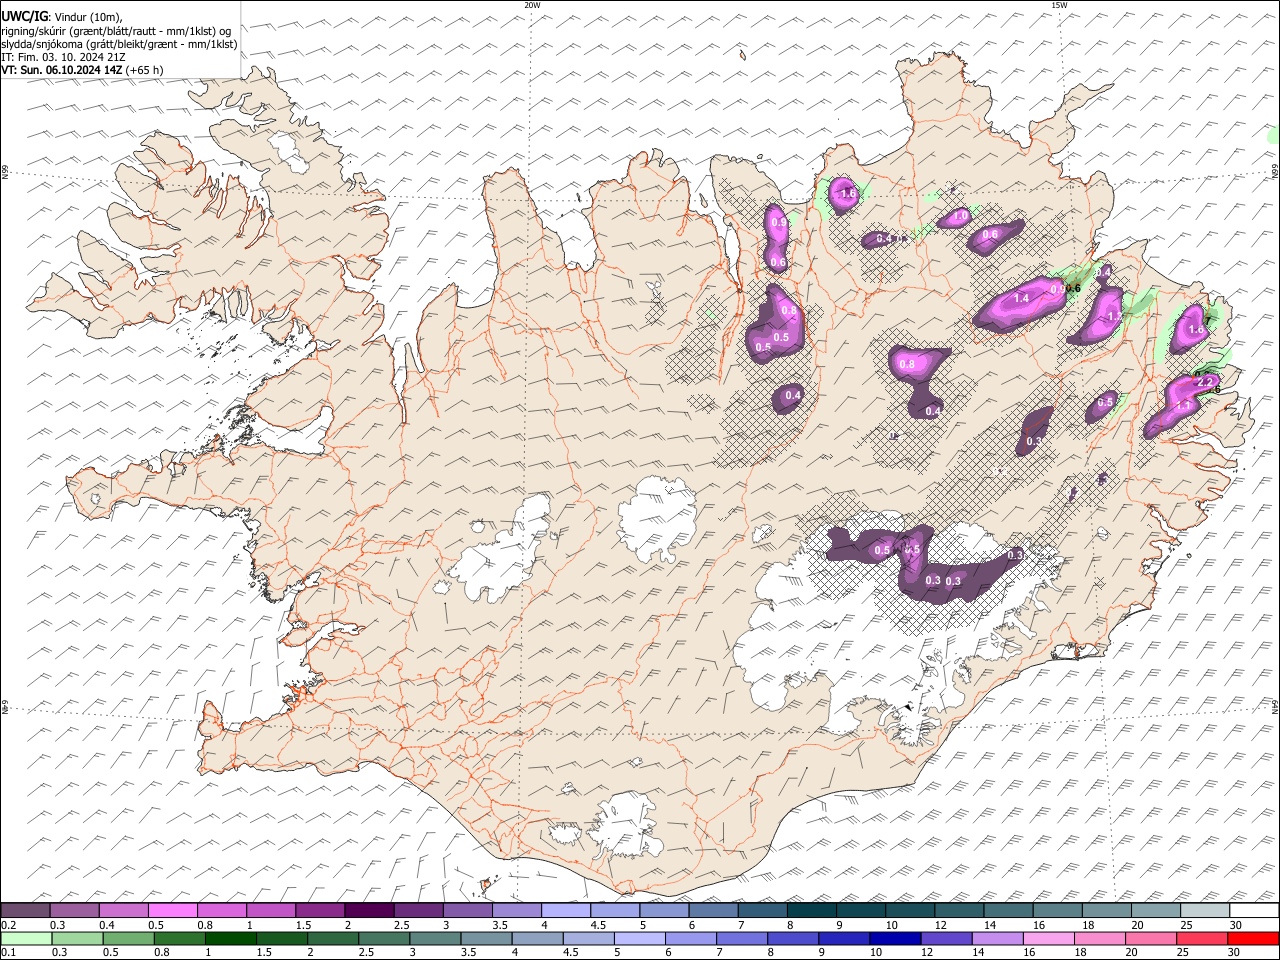Click the palest green swatch starting the lower legend

(x=26, y=939)
